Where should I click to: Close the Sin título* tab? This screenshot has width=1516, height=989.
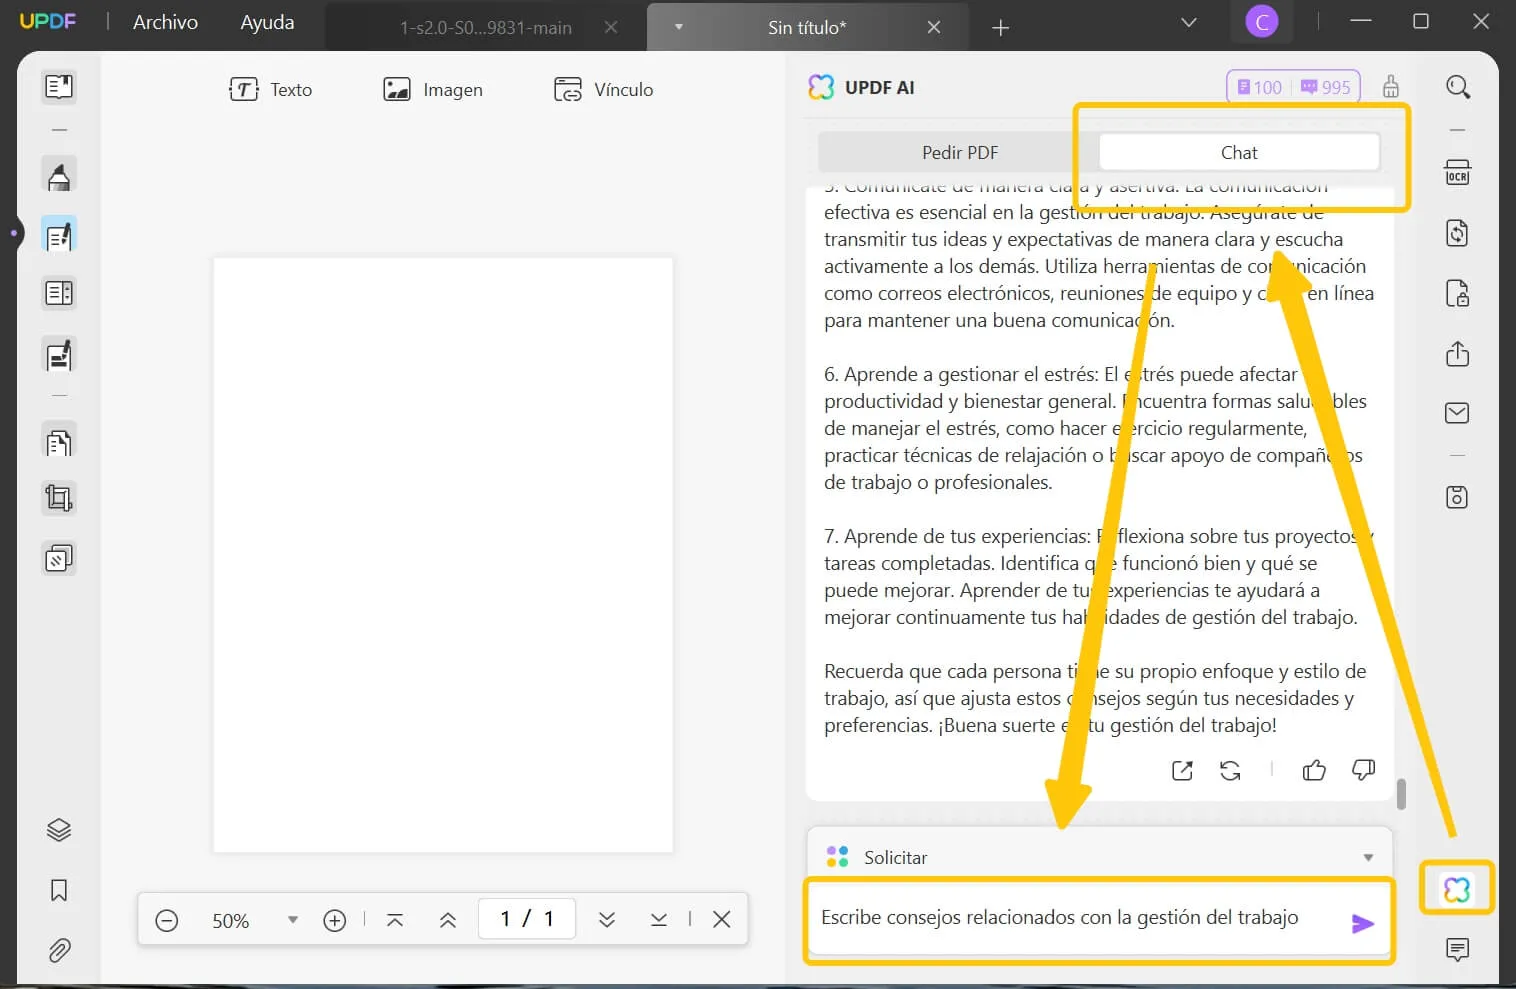(934, 28)
